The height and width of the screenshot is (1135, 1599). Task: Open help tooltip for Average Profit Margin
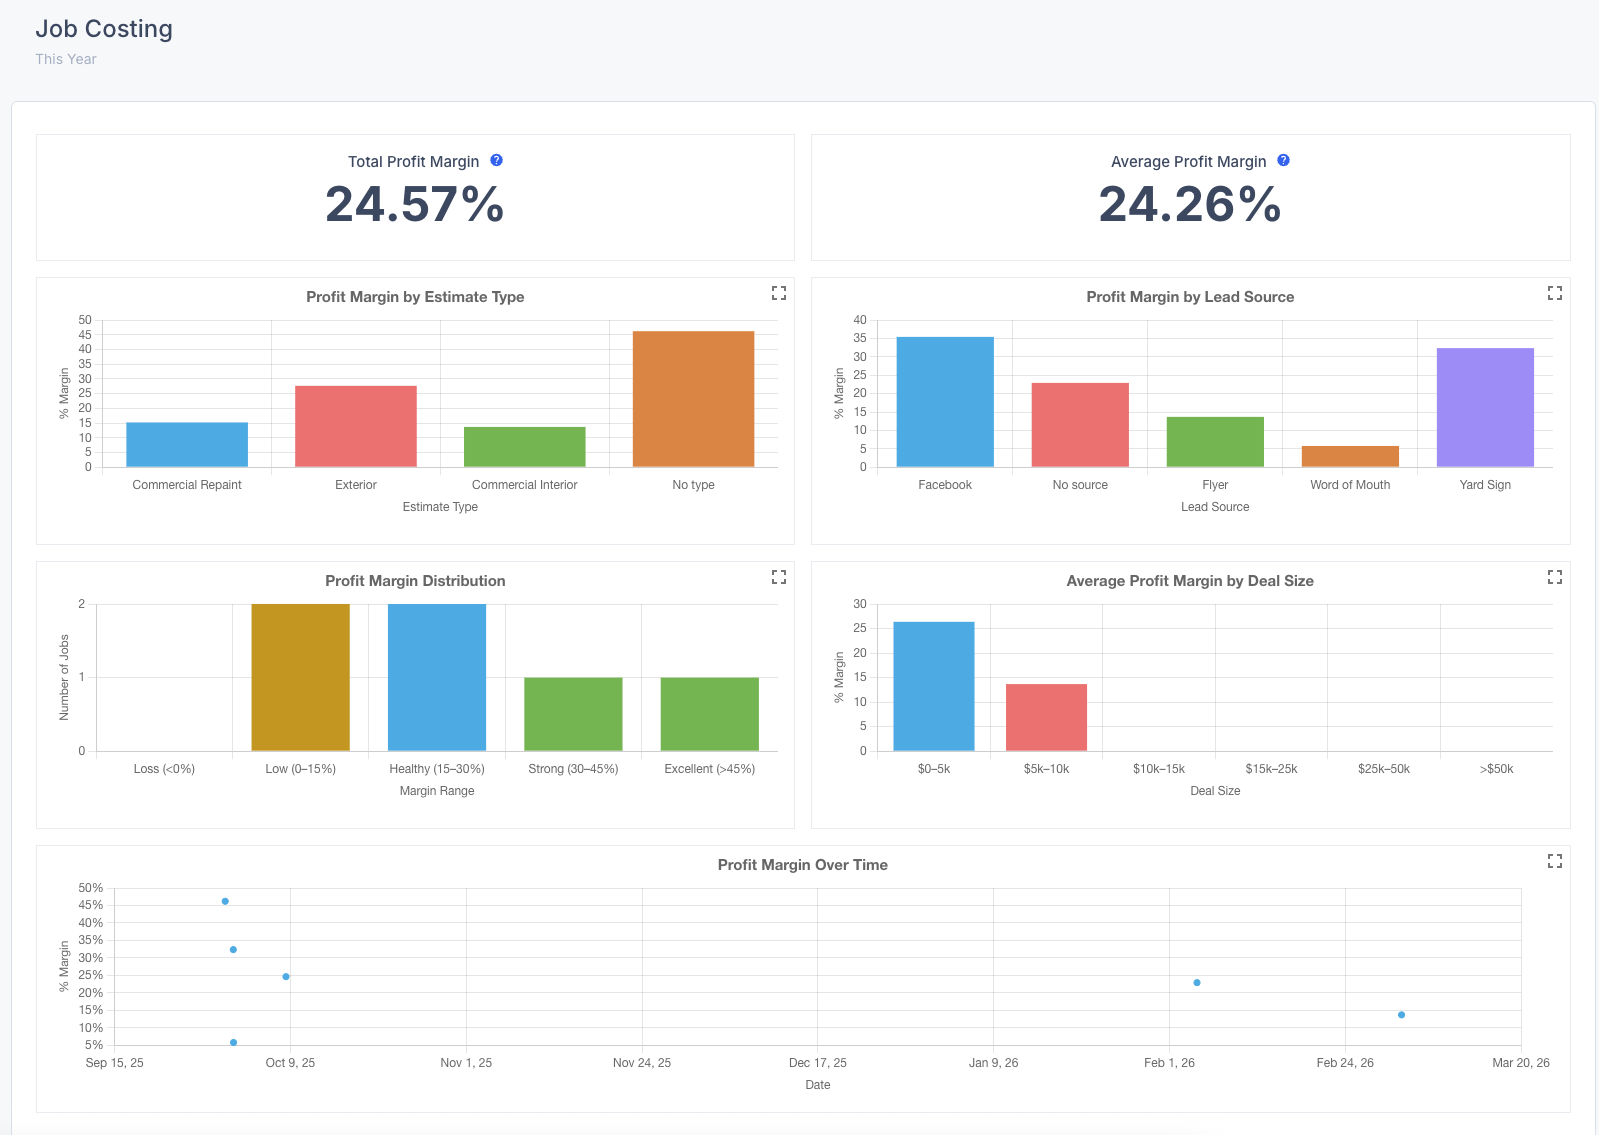(x=1283, y=160)
